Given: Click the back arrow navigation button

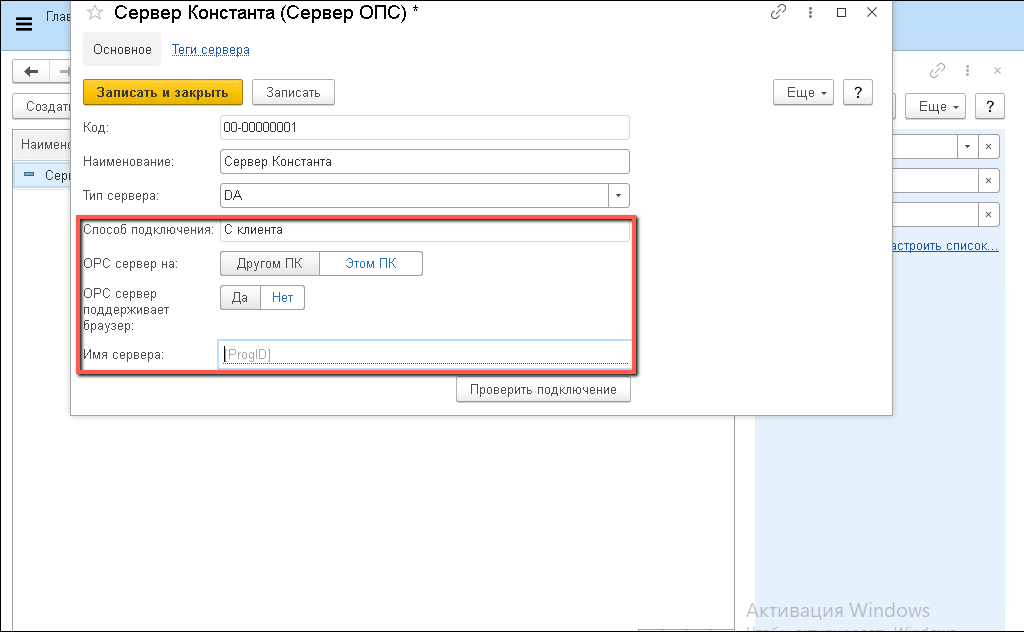Looking at the screenshot, I should pos(32,71).
